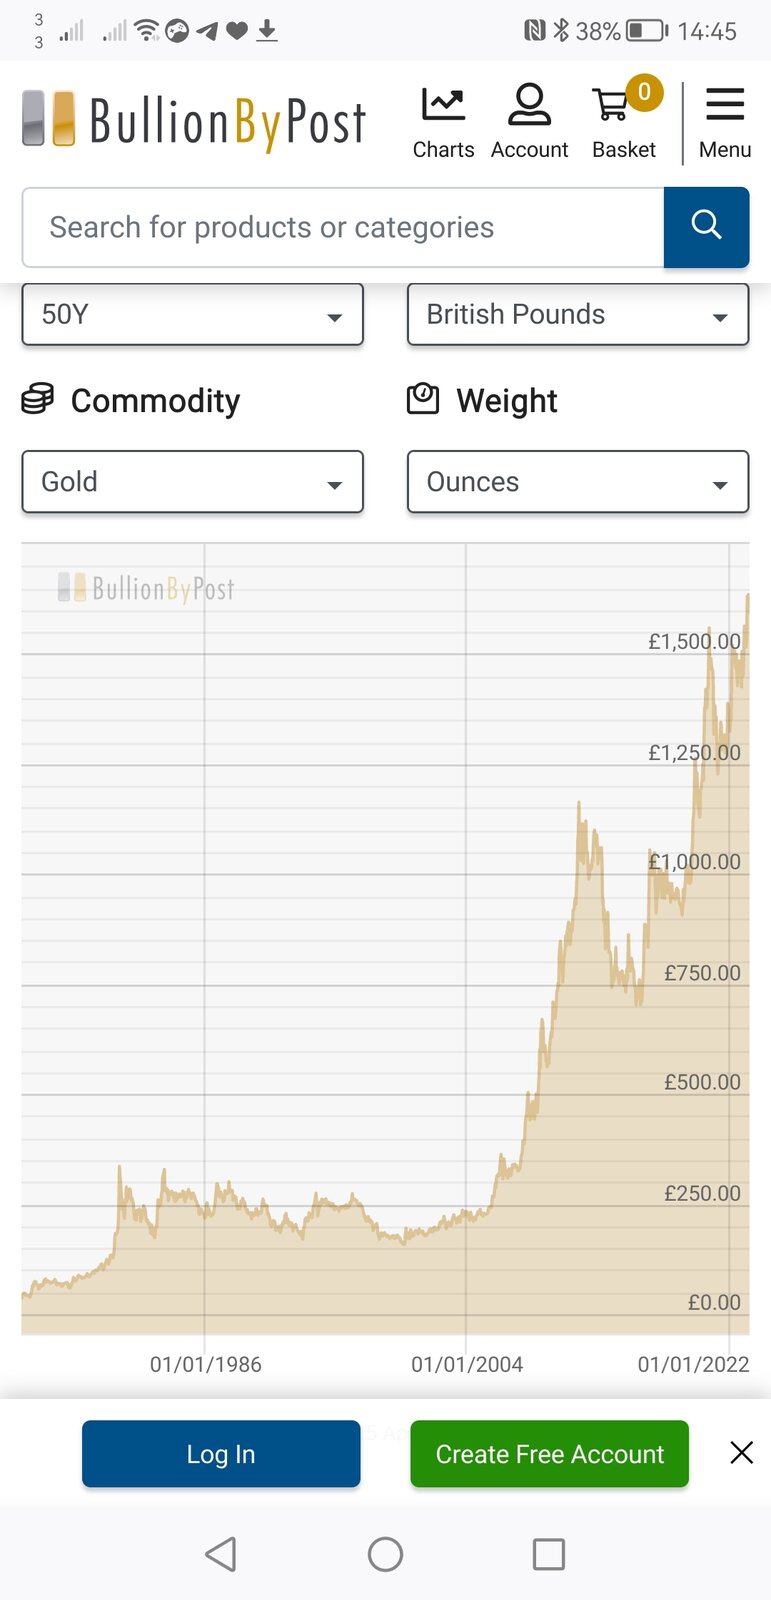Tap the magnifier search button
Screen dimensions: 771x1600
(706, 227)
